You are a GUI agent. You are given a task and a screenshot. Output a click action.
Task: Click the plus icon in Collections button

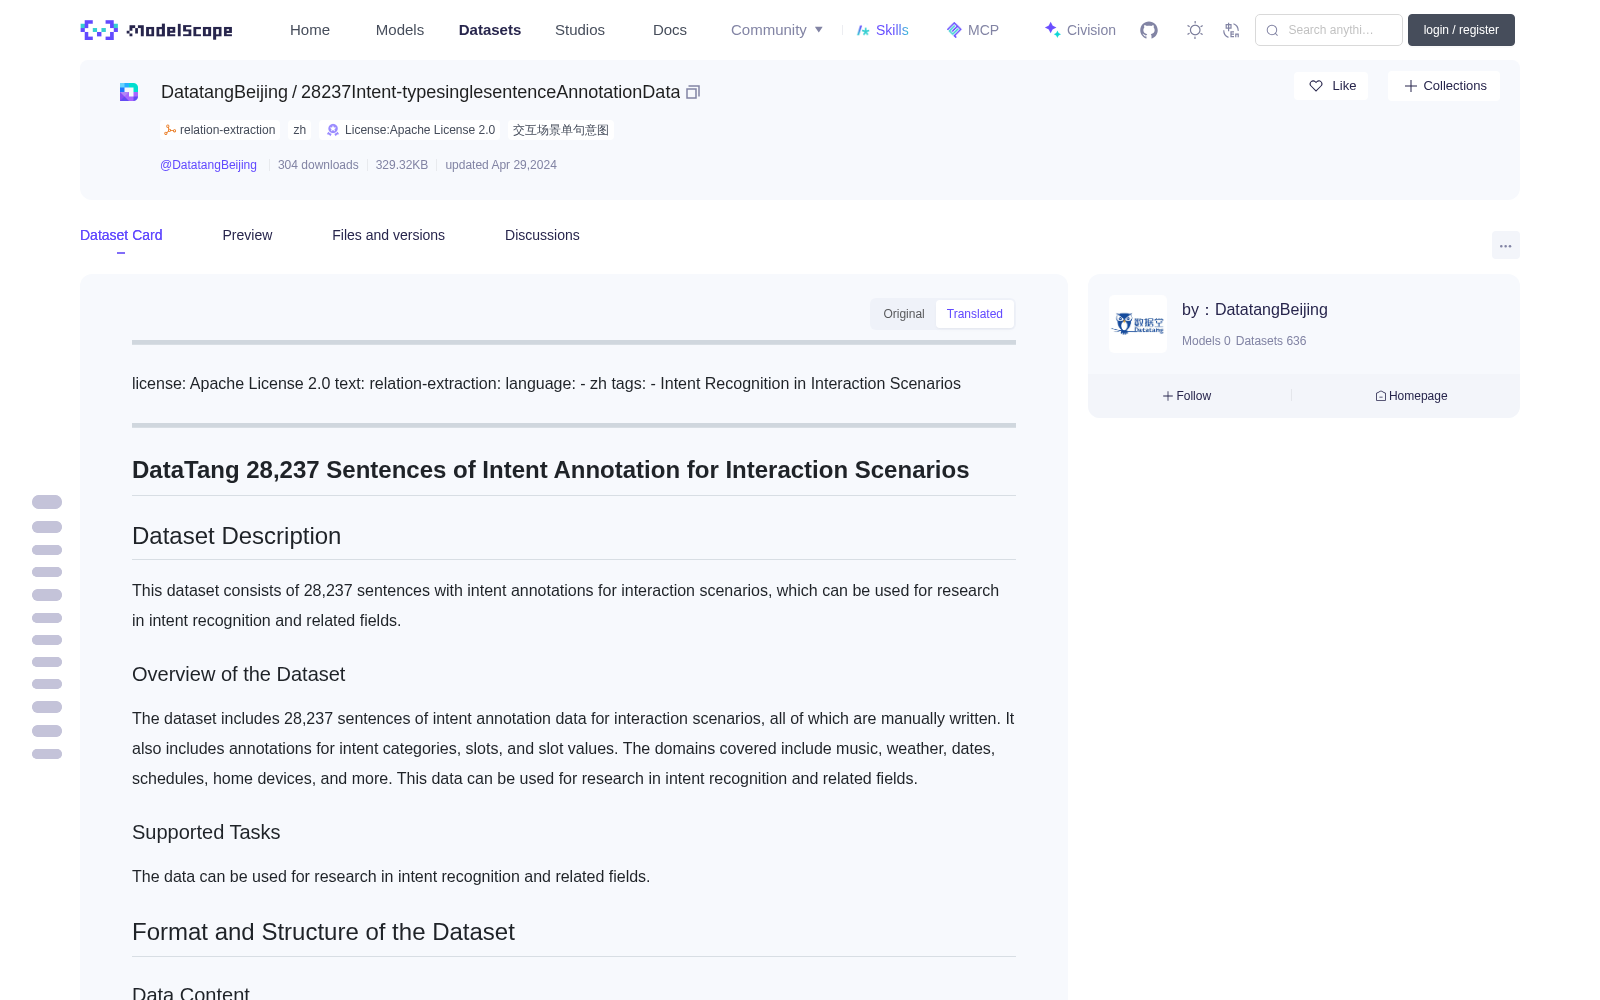pyautogui.click(x=1411, y=86)
